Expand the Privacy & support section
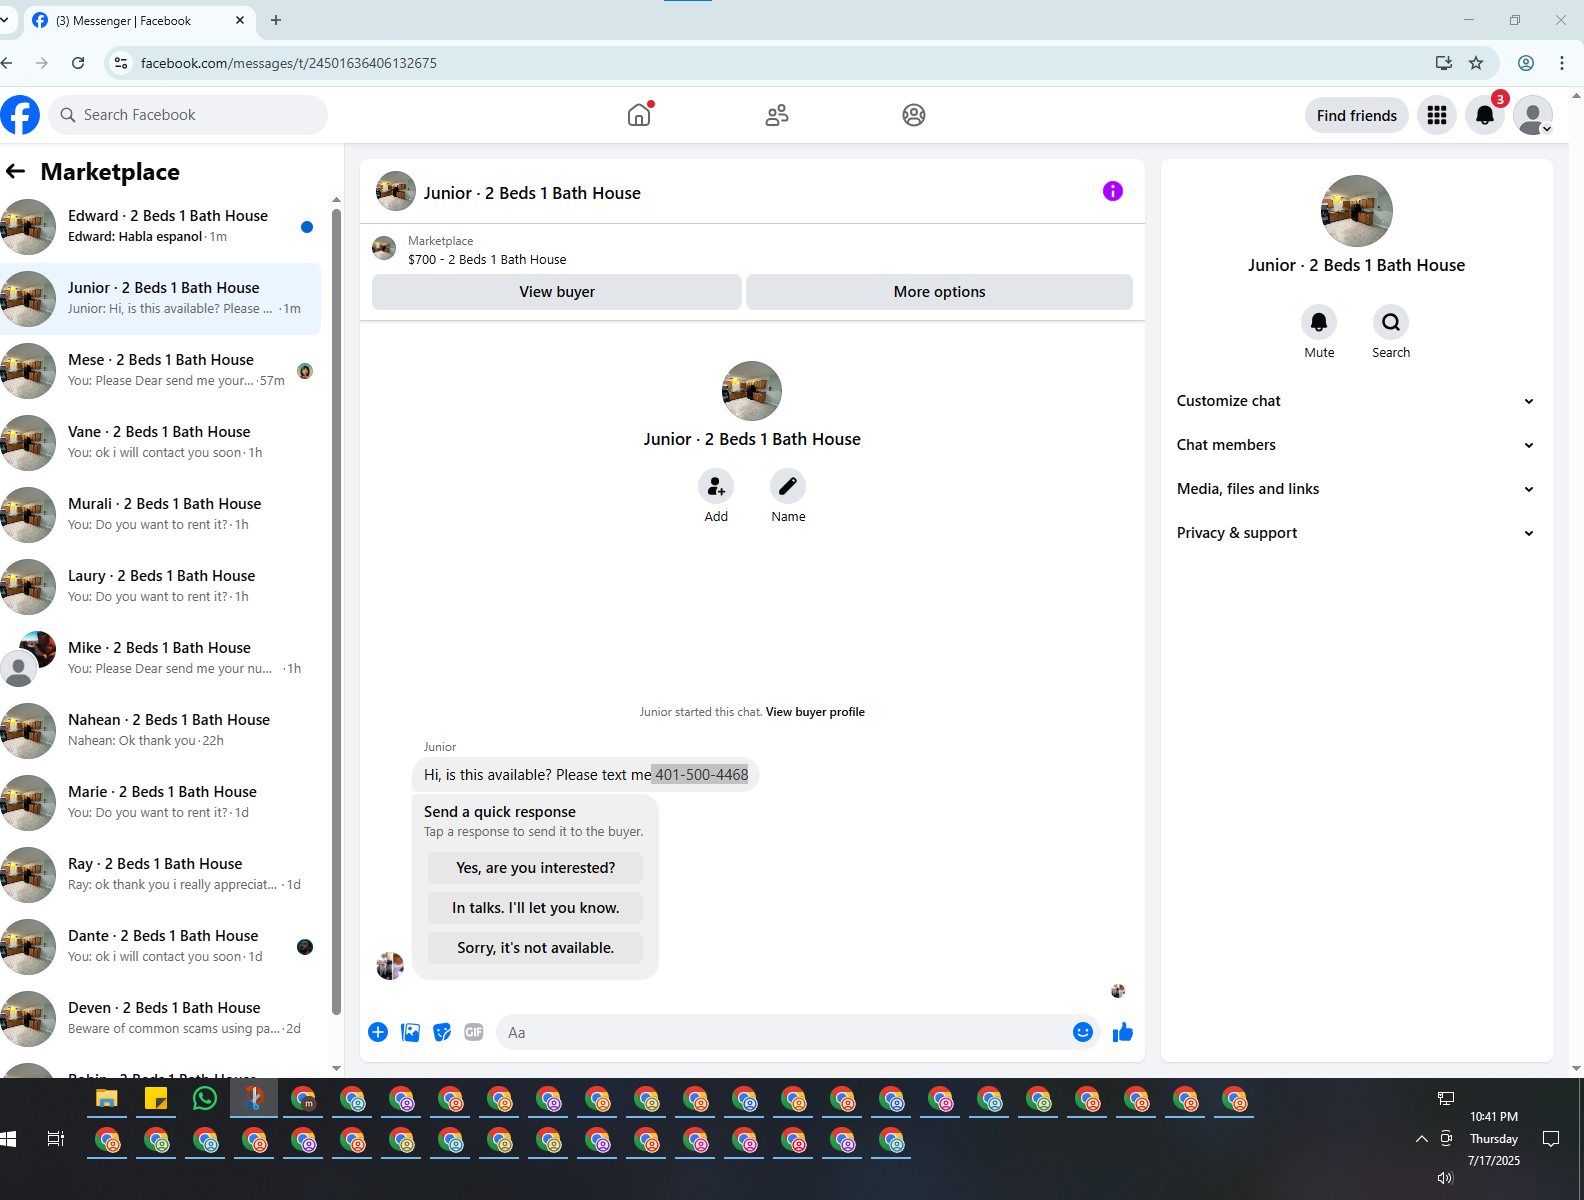 pyautogui.click(x=1356, y=533)
